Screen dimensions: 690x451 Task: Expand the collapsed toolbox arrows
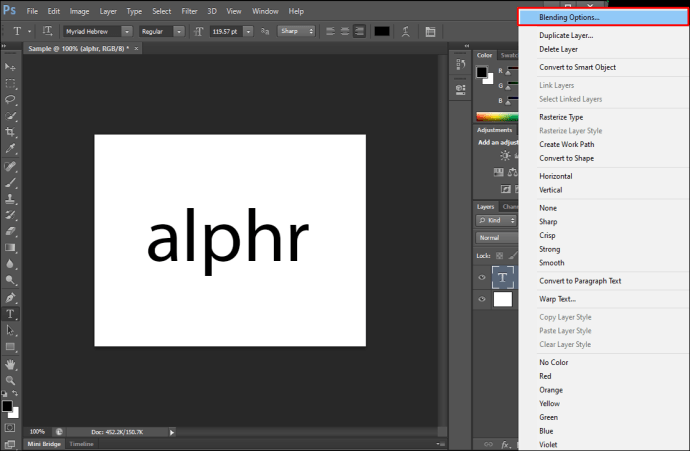pos(4,46)
